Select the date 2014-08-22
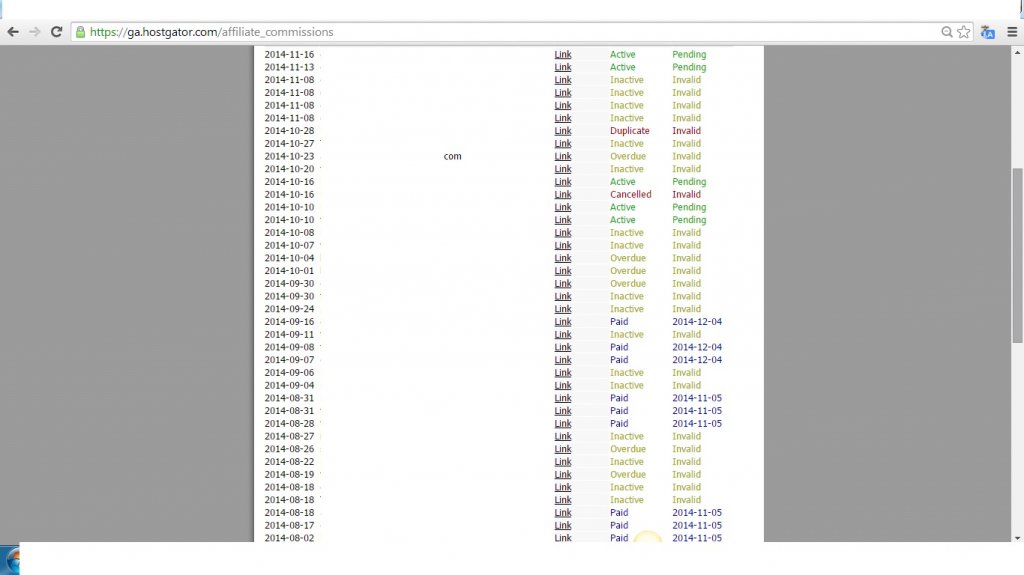The height and width of the screenshot is (575, 1024). click(x=289, y=462)
